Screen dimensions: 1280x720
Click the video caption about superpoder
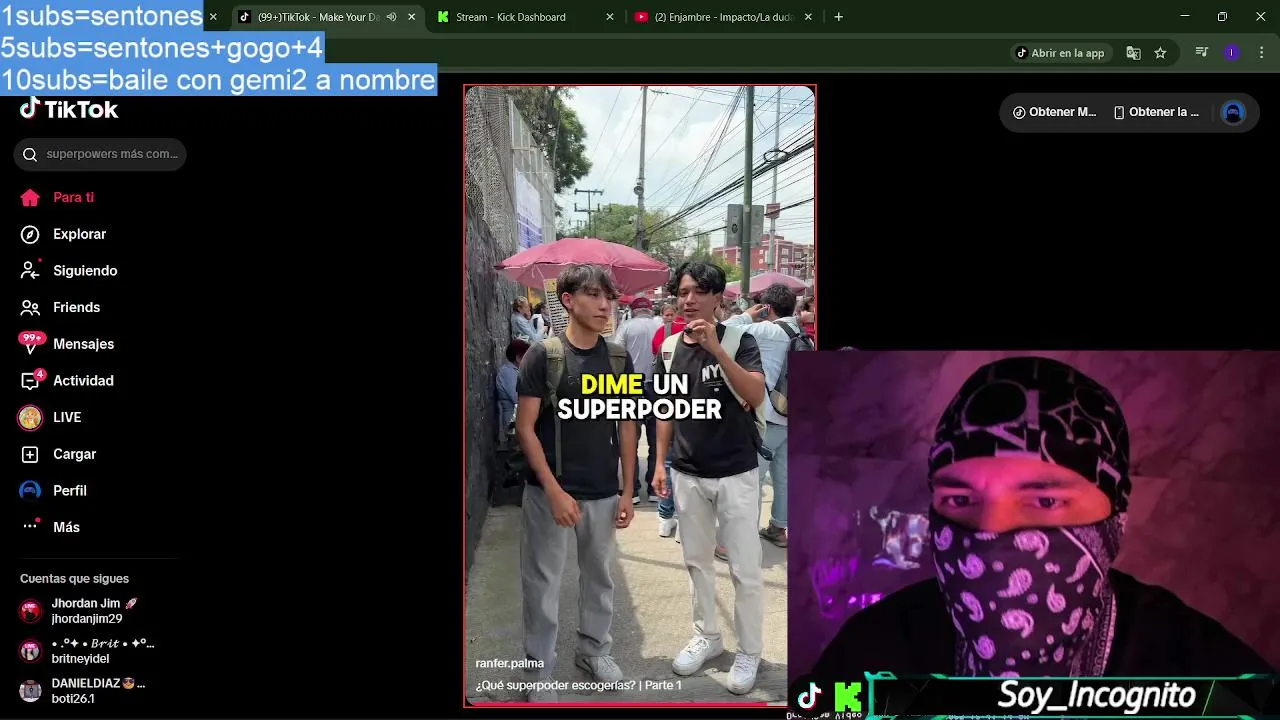coord(579,685)
